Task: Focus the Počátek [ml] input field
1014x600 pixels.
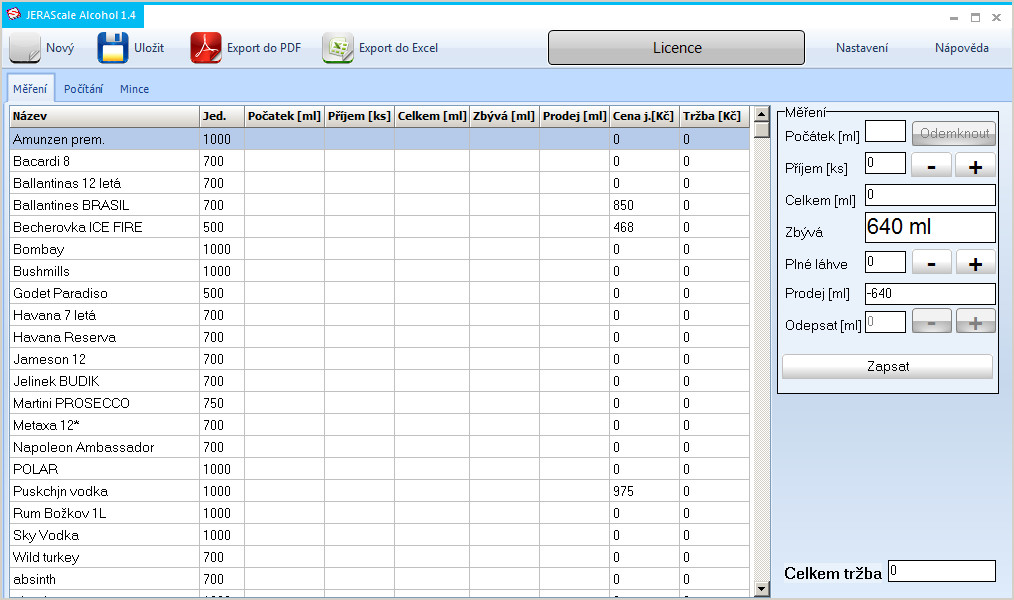Action: pyautogui.click(x=885, y=131)
